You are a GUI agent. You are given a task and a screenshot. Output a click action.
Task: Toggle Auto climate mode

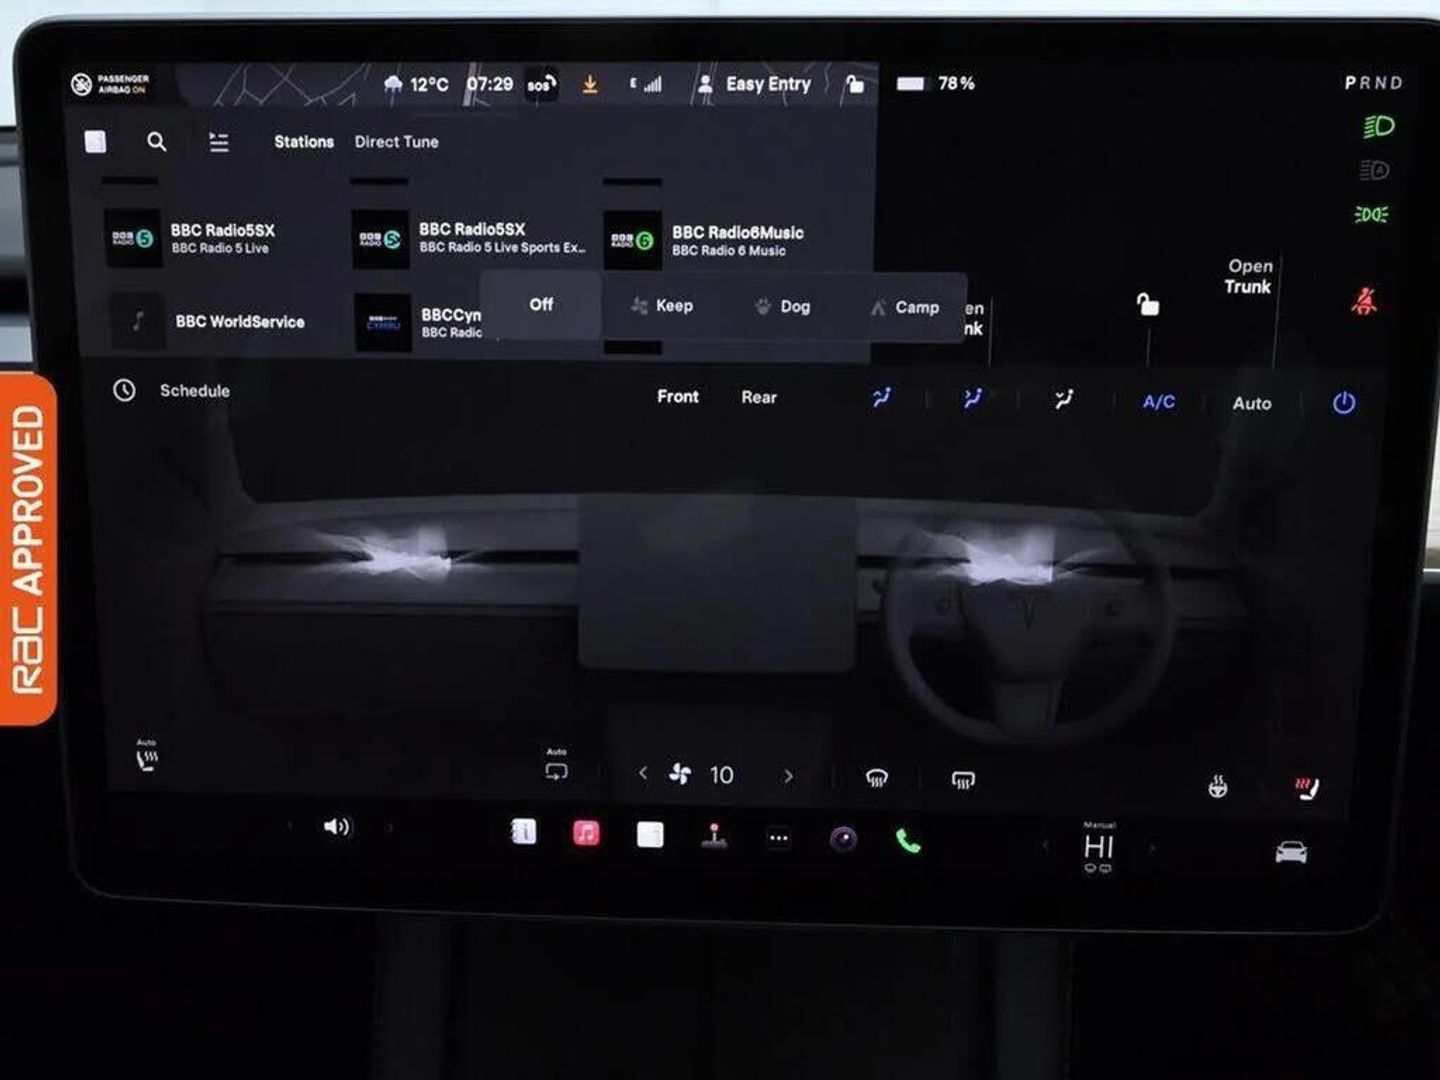[1251, 403]
